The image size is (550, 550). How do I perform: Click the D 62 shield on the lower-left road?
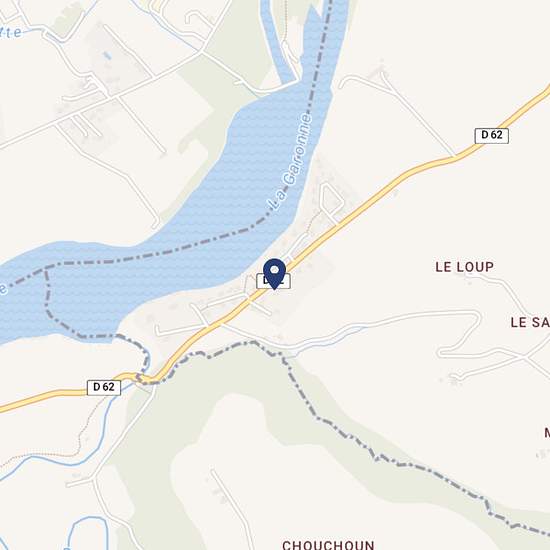104,387
